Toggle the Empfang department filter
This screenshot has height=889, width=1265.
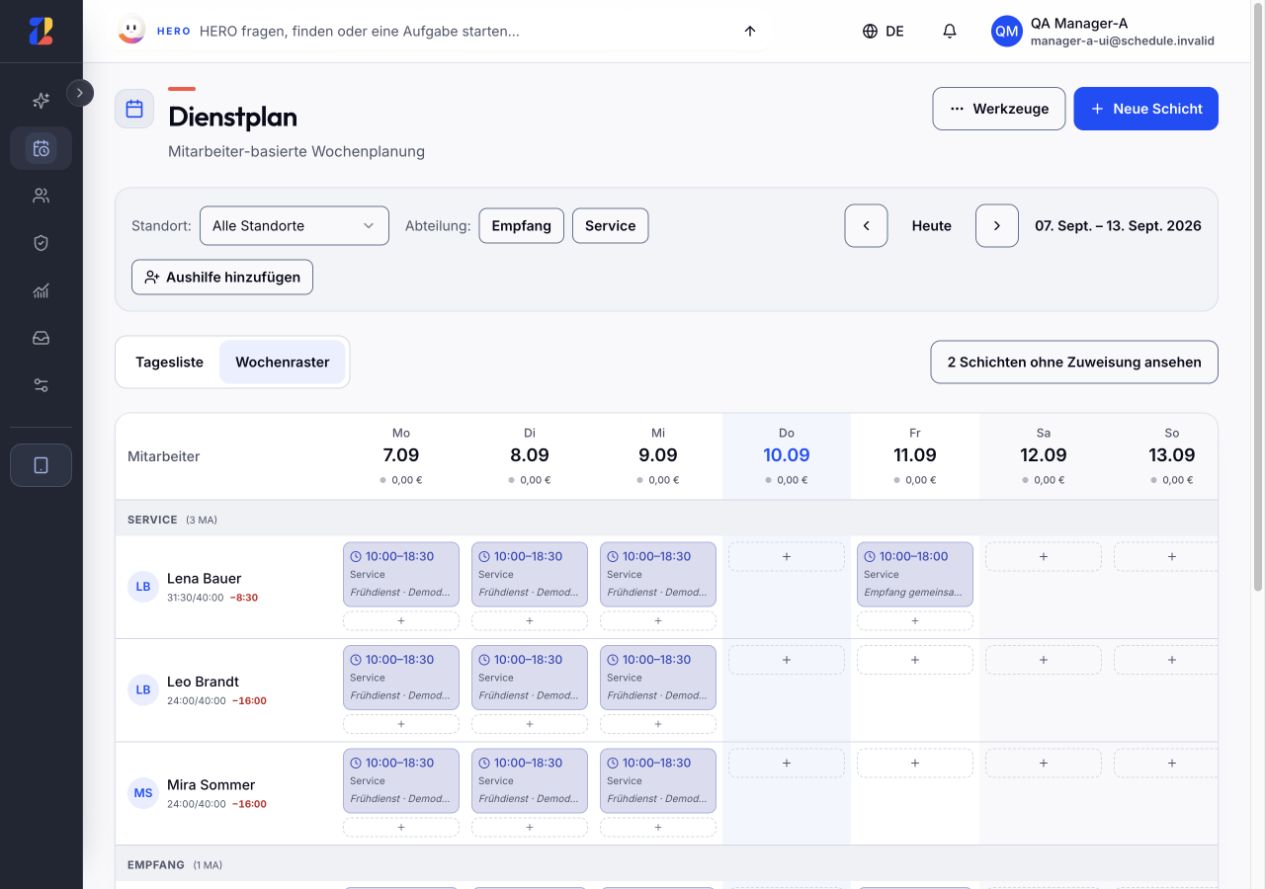click(x=521, y=226)
